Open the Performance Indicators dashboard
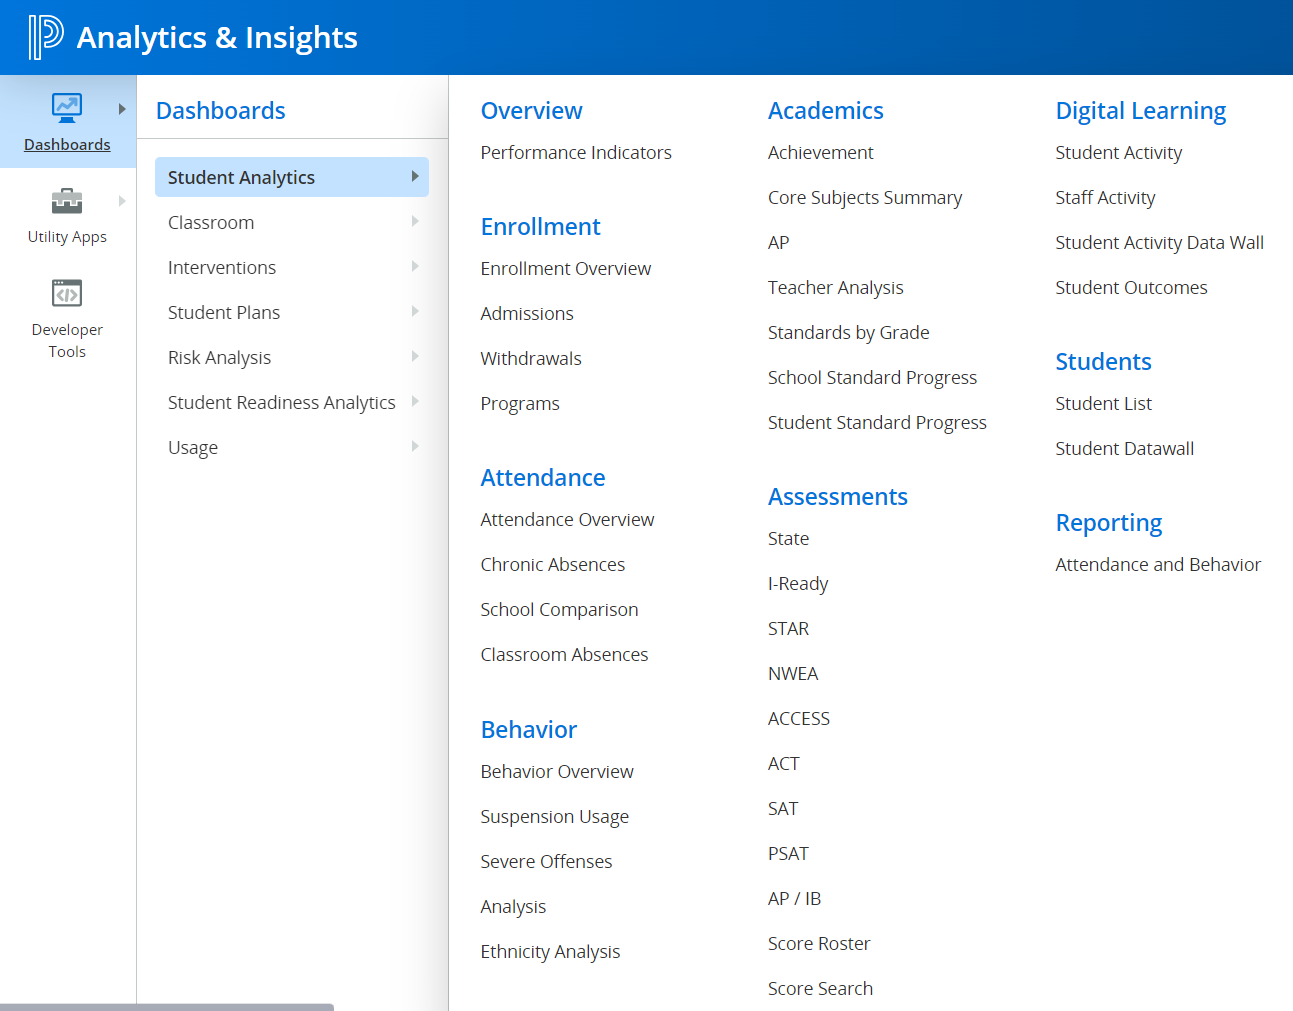The height and width of the screenshot is (1011, 1293). point(575,152)
